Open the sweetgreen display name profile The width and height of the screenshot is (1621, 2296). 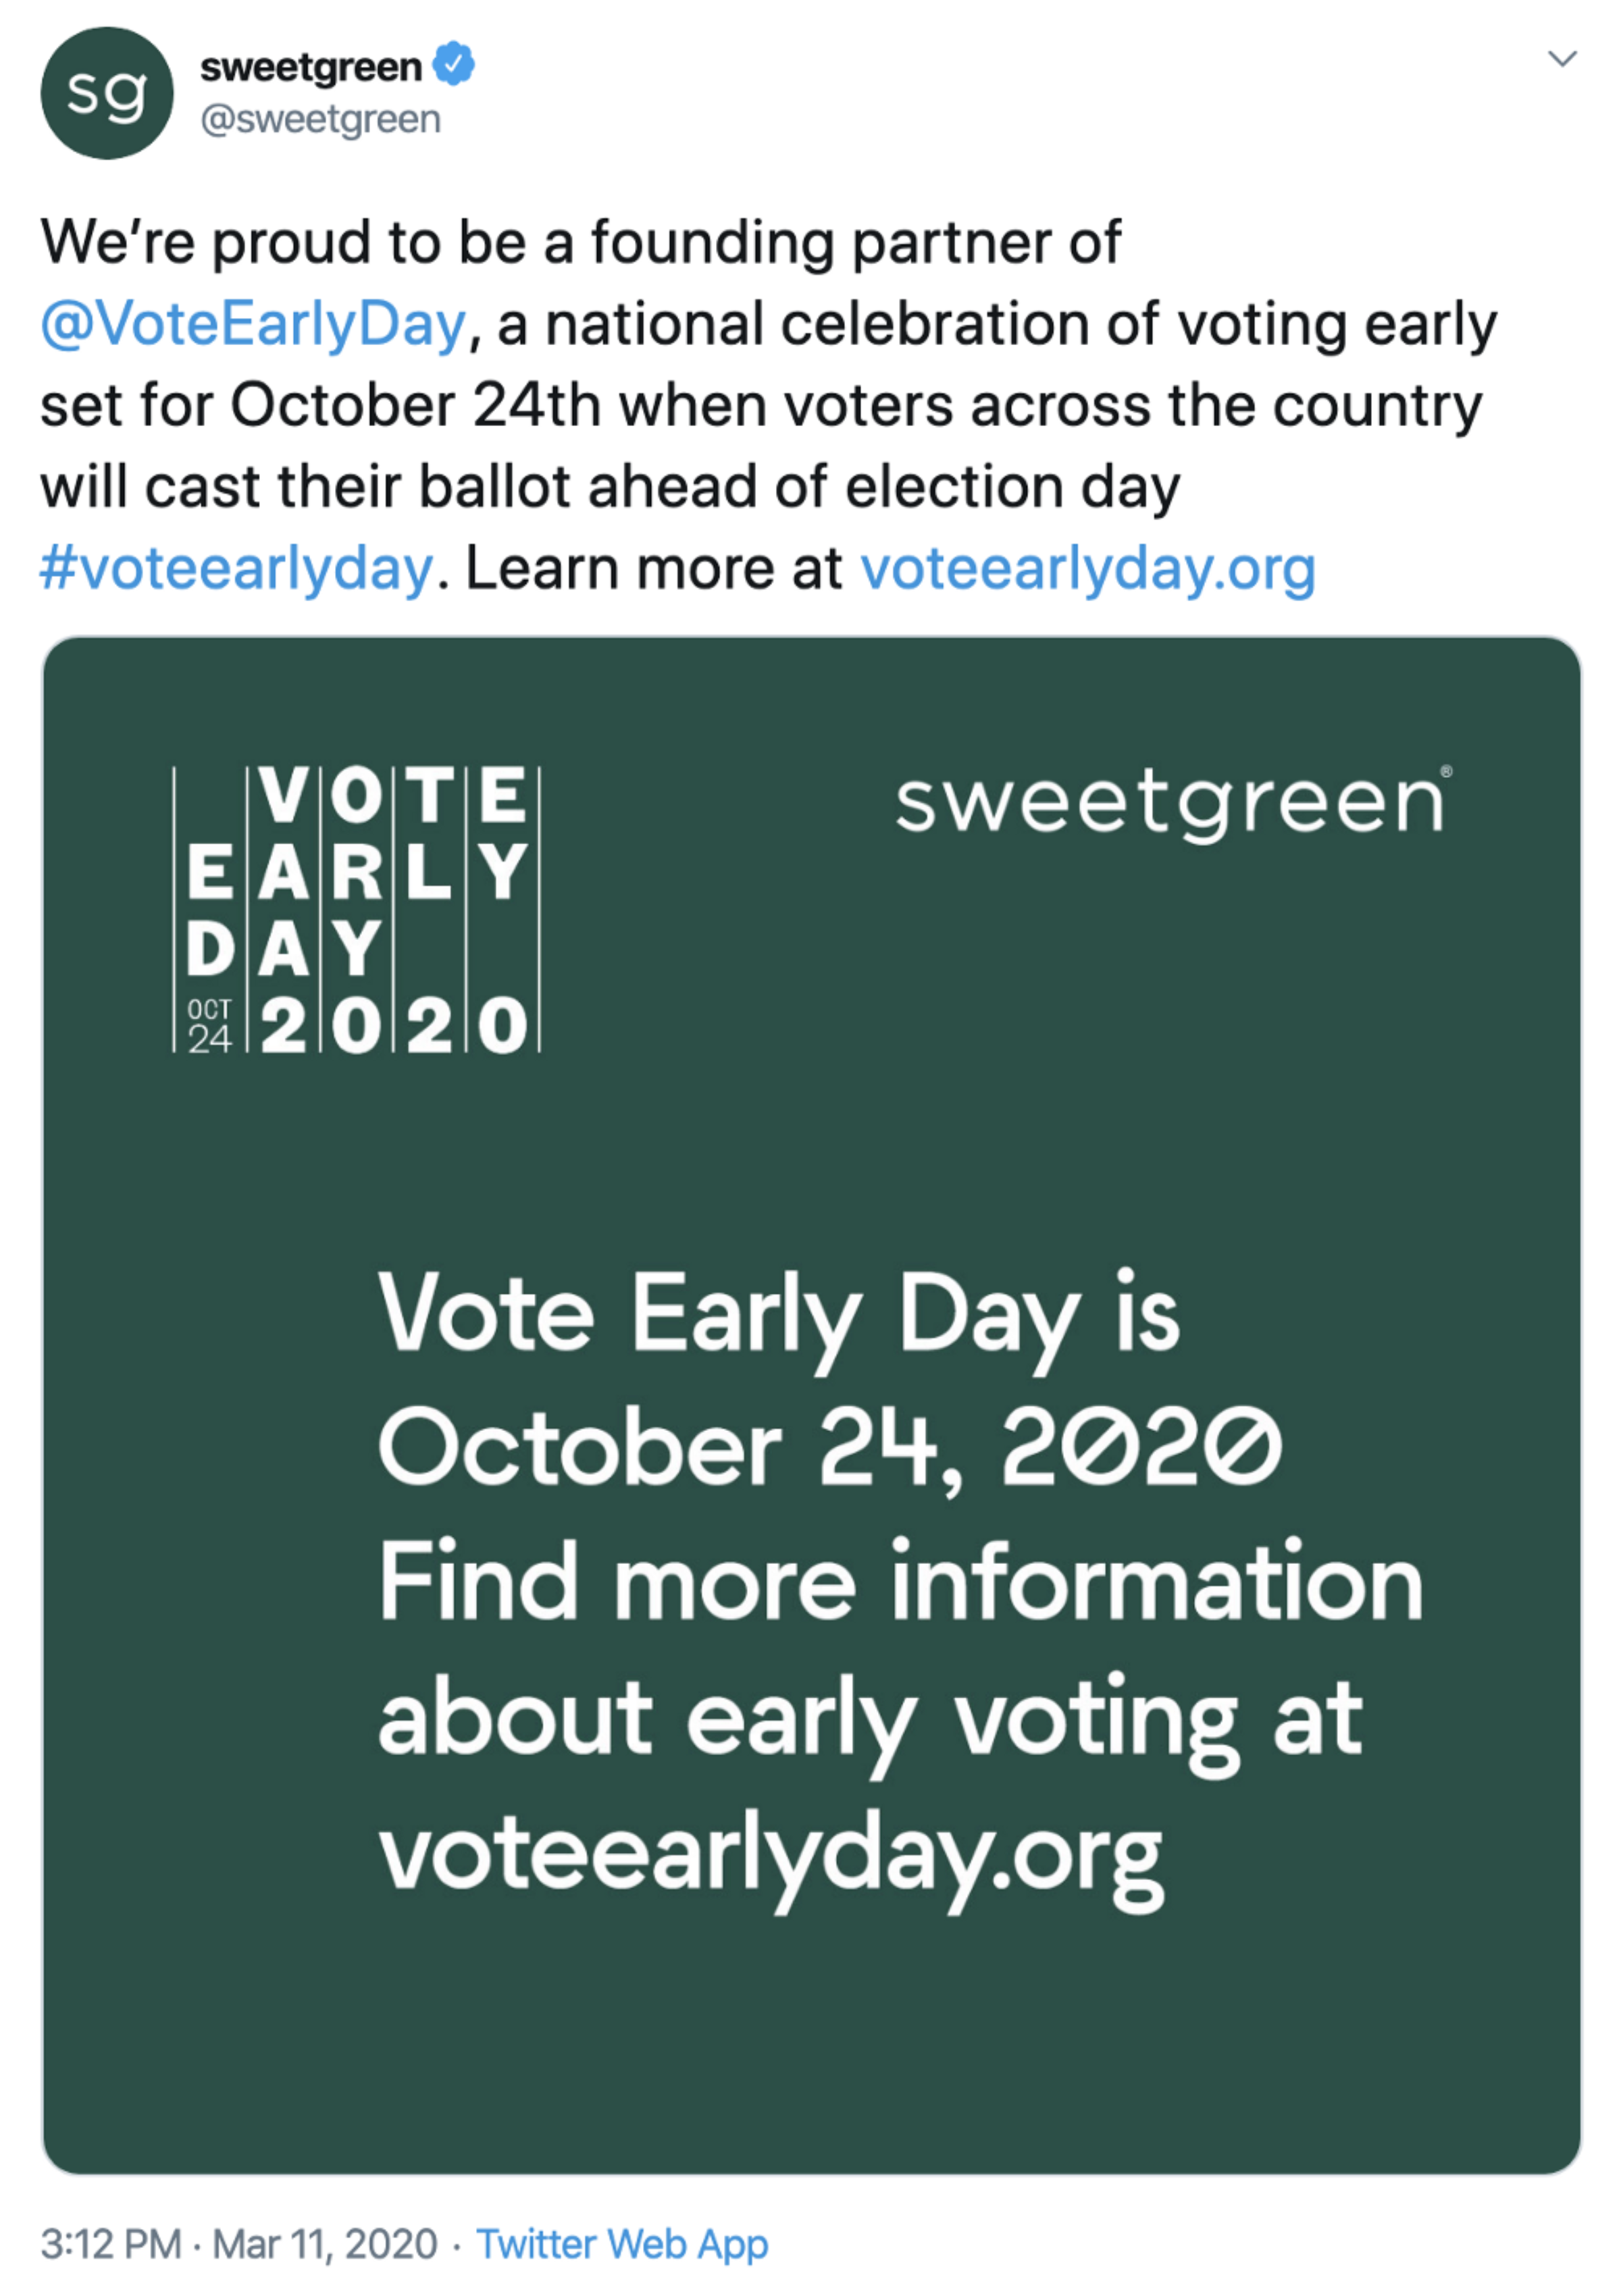[311, 67]
